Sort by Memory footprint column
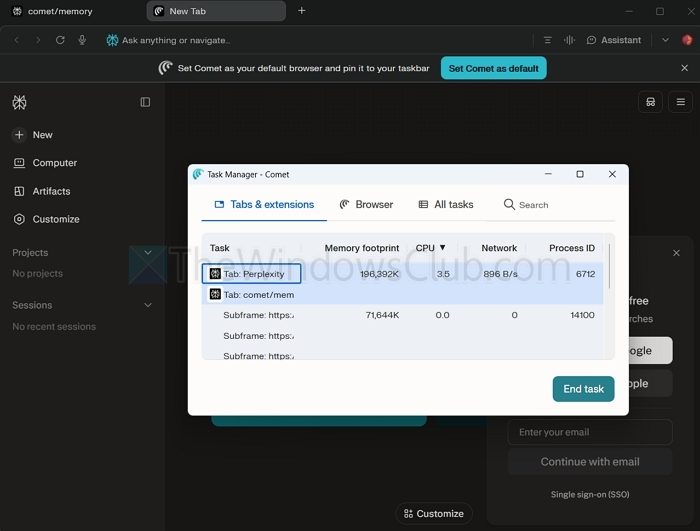This screenshot has width=700, height=531. pyautogui.click(x=362, y=248)
